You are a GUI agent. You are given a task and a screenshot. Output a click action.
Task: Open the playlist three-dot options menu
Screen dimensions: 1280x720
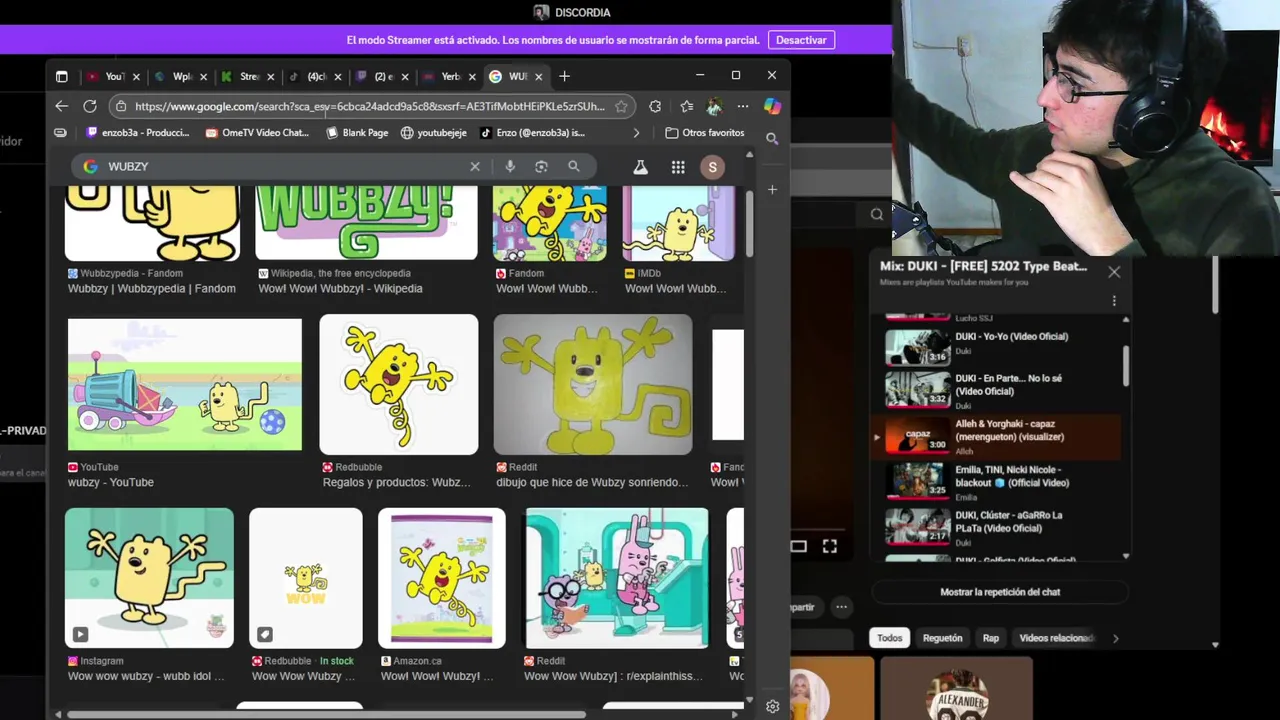coord(1114,301)
